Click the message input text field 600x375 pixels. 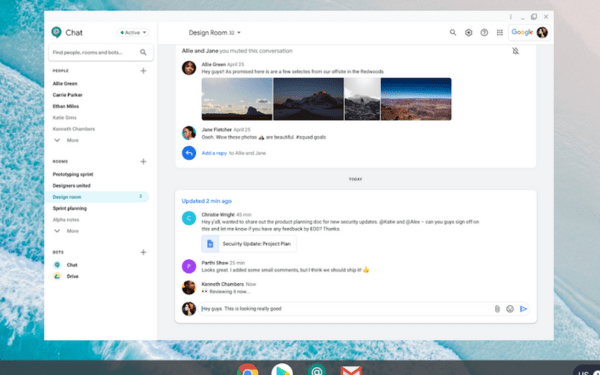(x=346, y=309)
